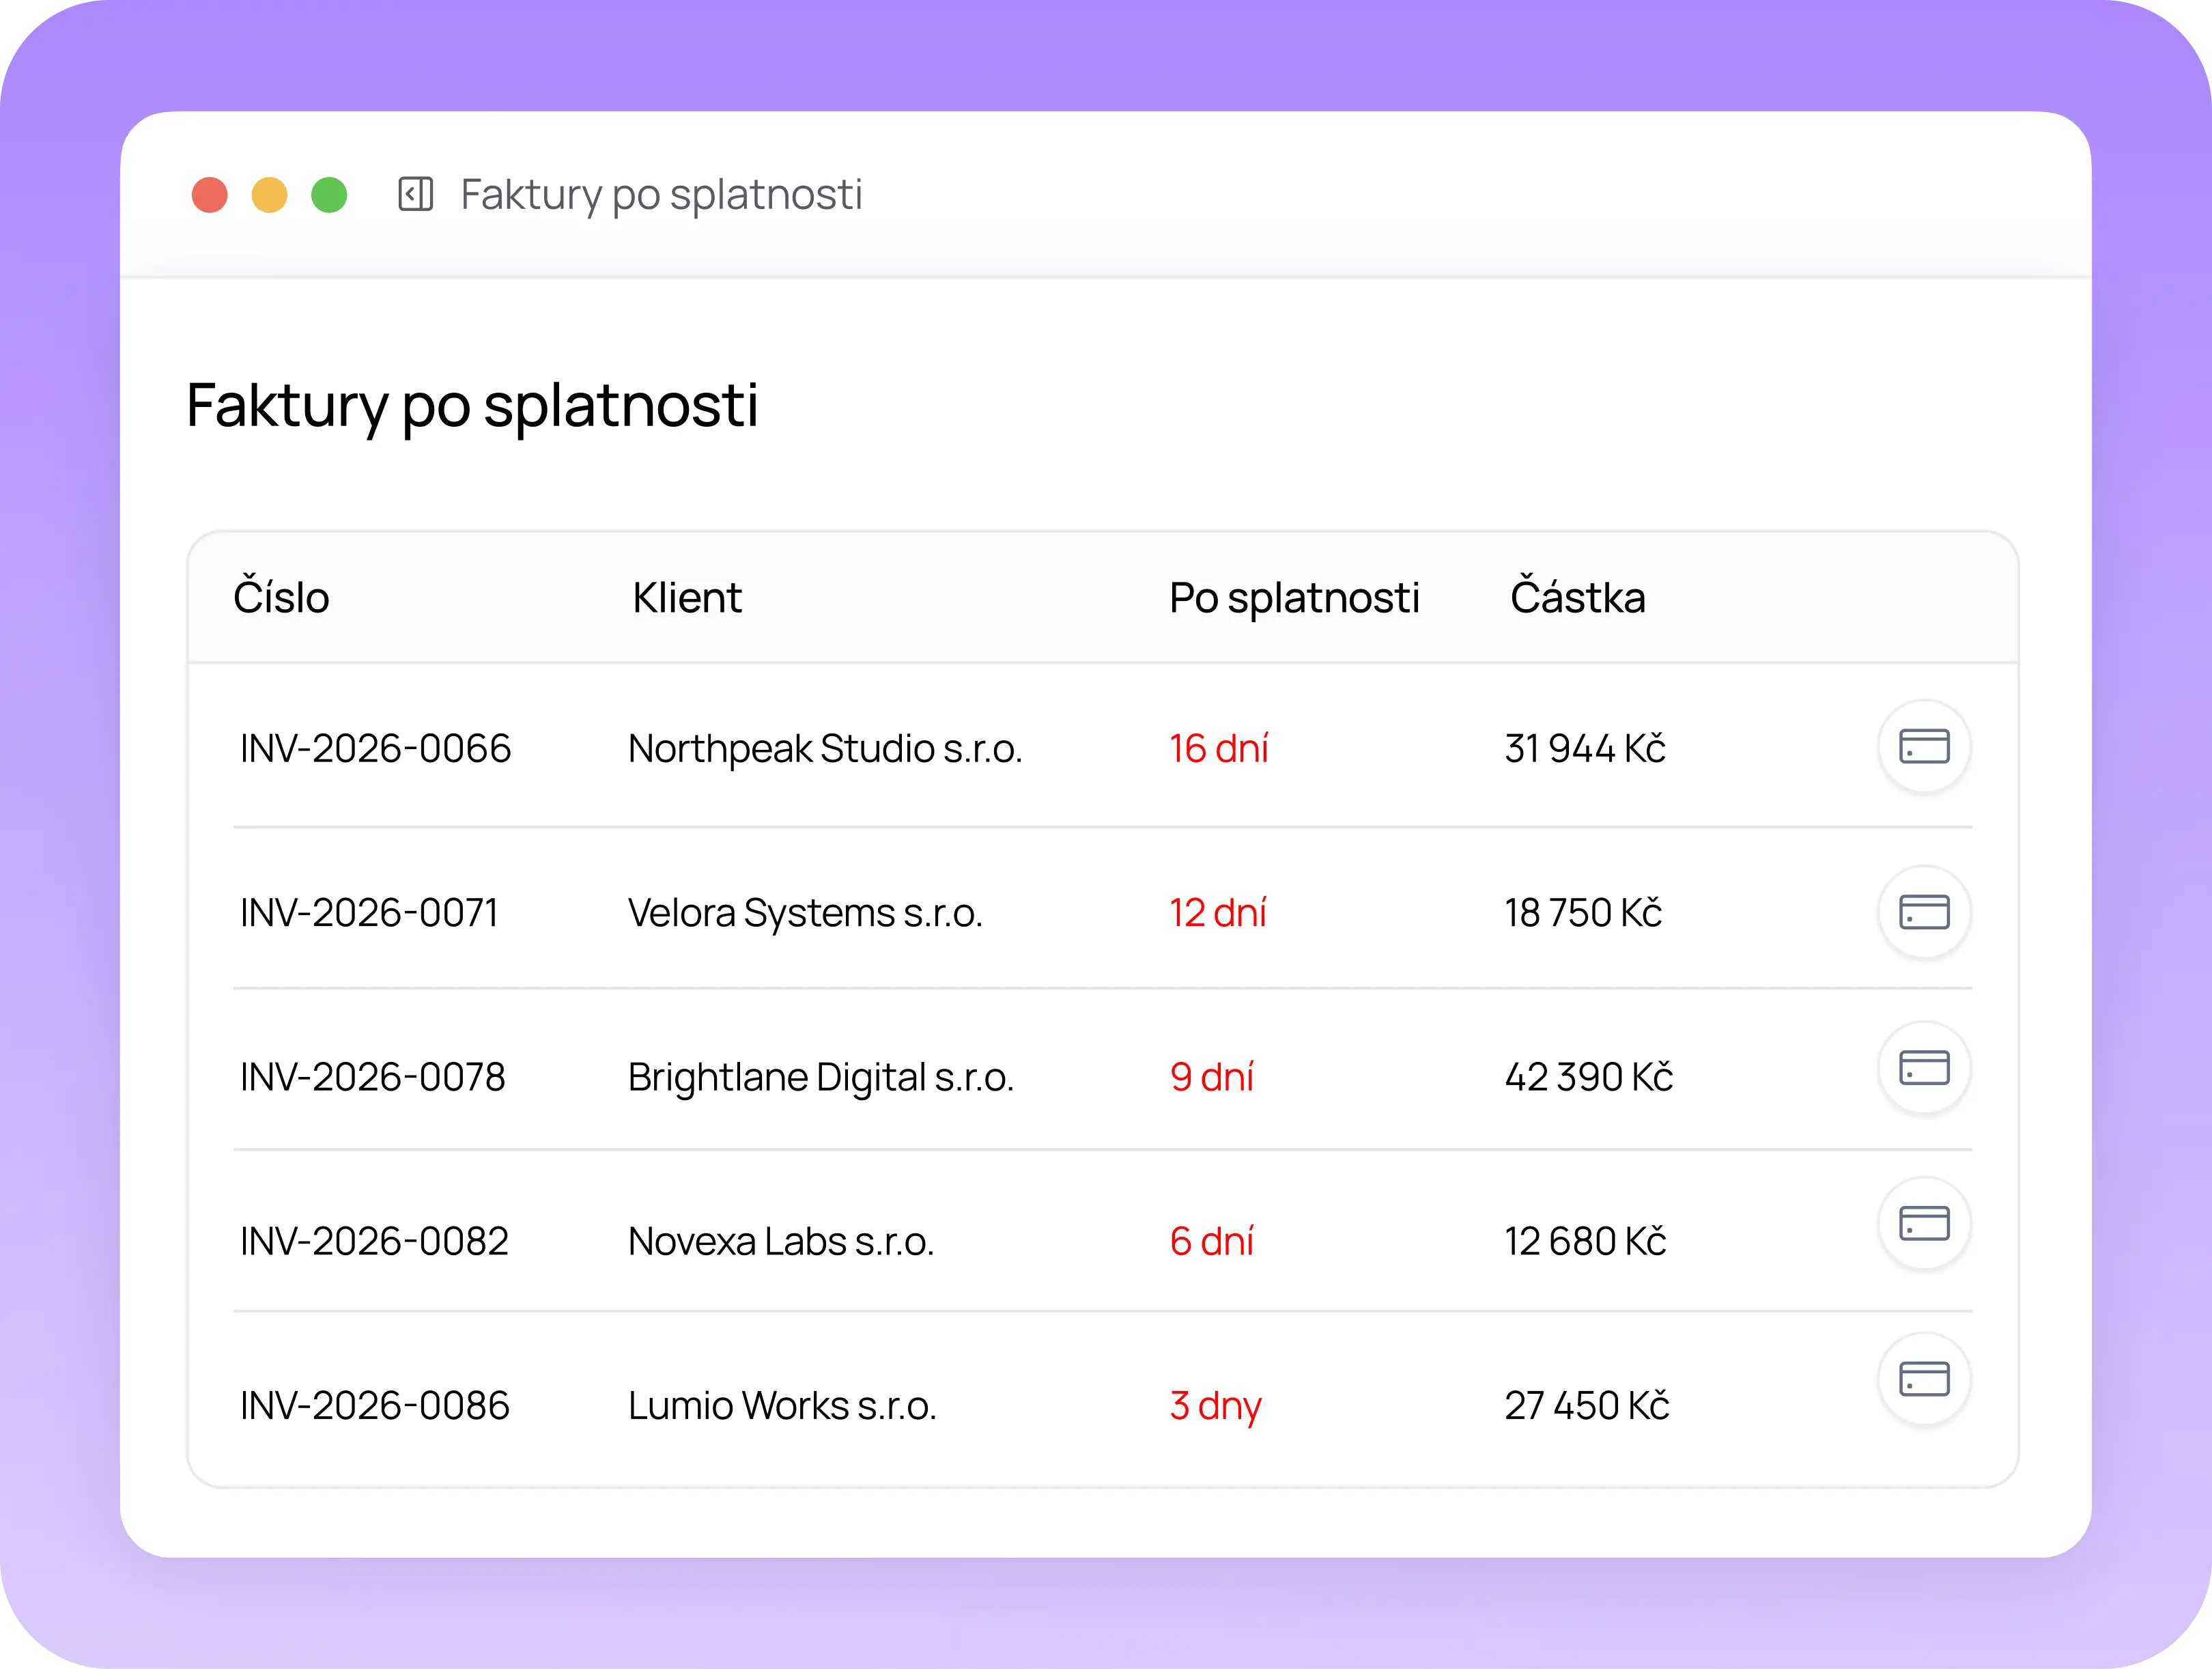The width and height of the screenshot is (2212, 1669).
Task: Collapse the sidebar with the panel icon
Action: click(x=415, y=194)
